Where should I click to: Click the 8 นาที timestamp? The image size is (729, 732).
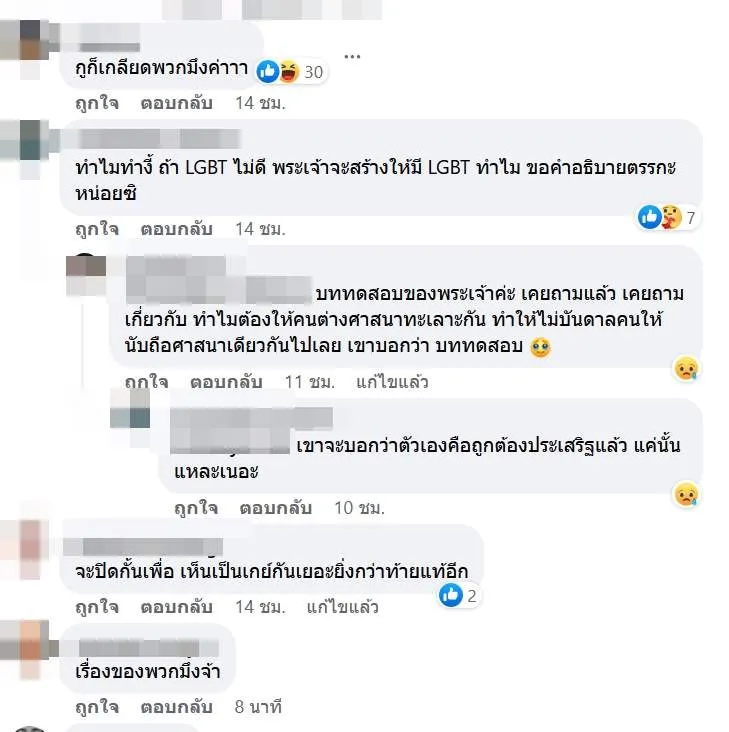pyautogui.click(x=258, y=707)
